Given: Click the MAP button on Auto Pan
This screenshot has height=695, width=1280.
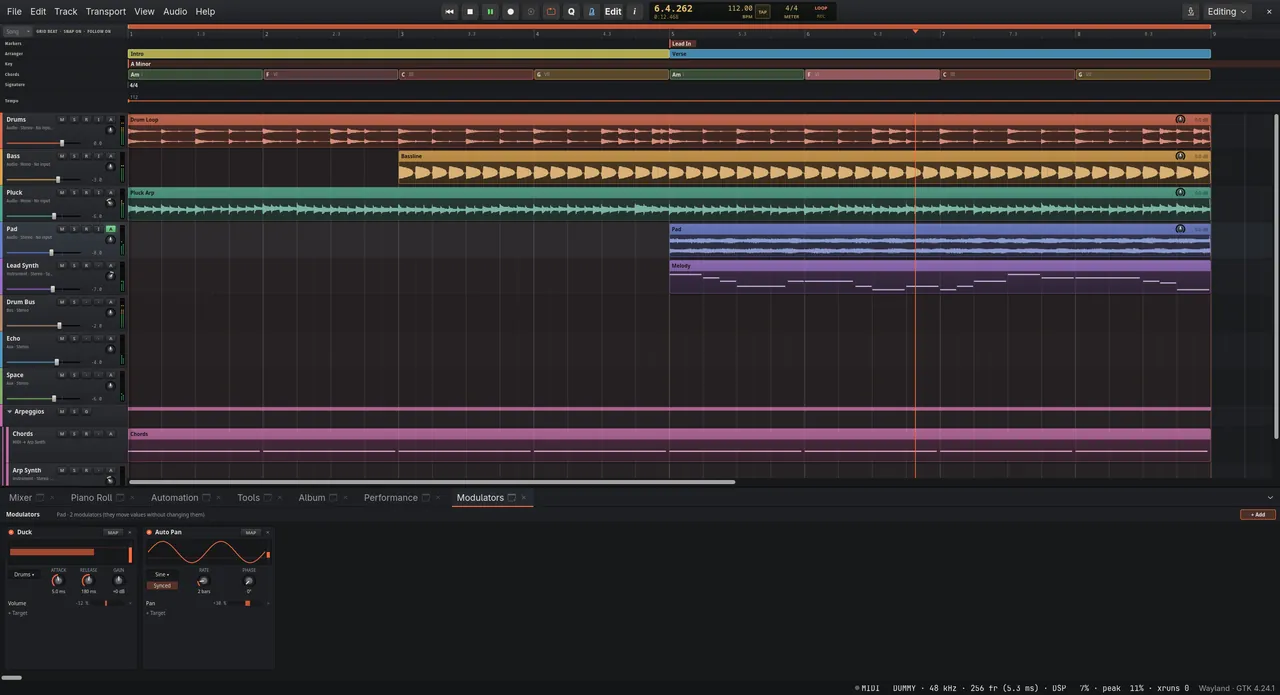Looking at the screenshot, I should point(251,532).
